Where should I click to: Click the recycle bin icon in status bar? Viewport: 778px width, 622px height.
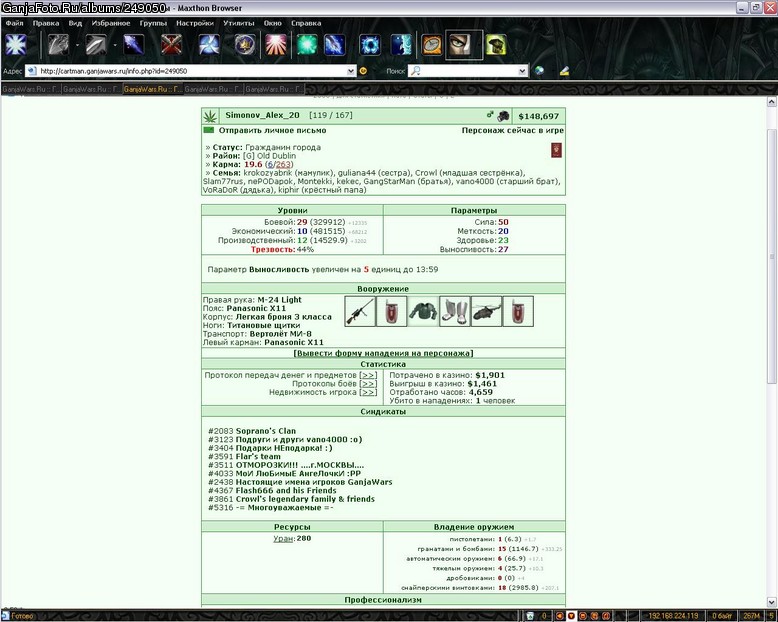pyautogui.click(x=530, y=616)
